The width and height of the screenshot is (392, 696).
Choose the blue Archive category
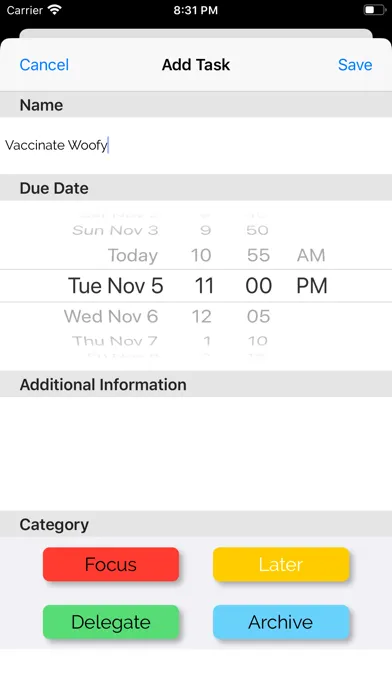(281, 622)
